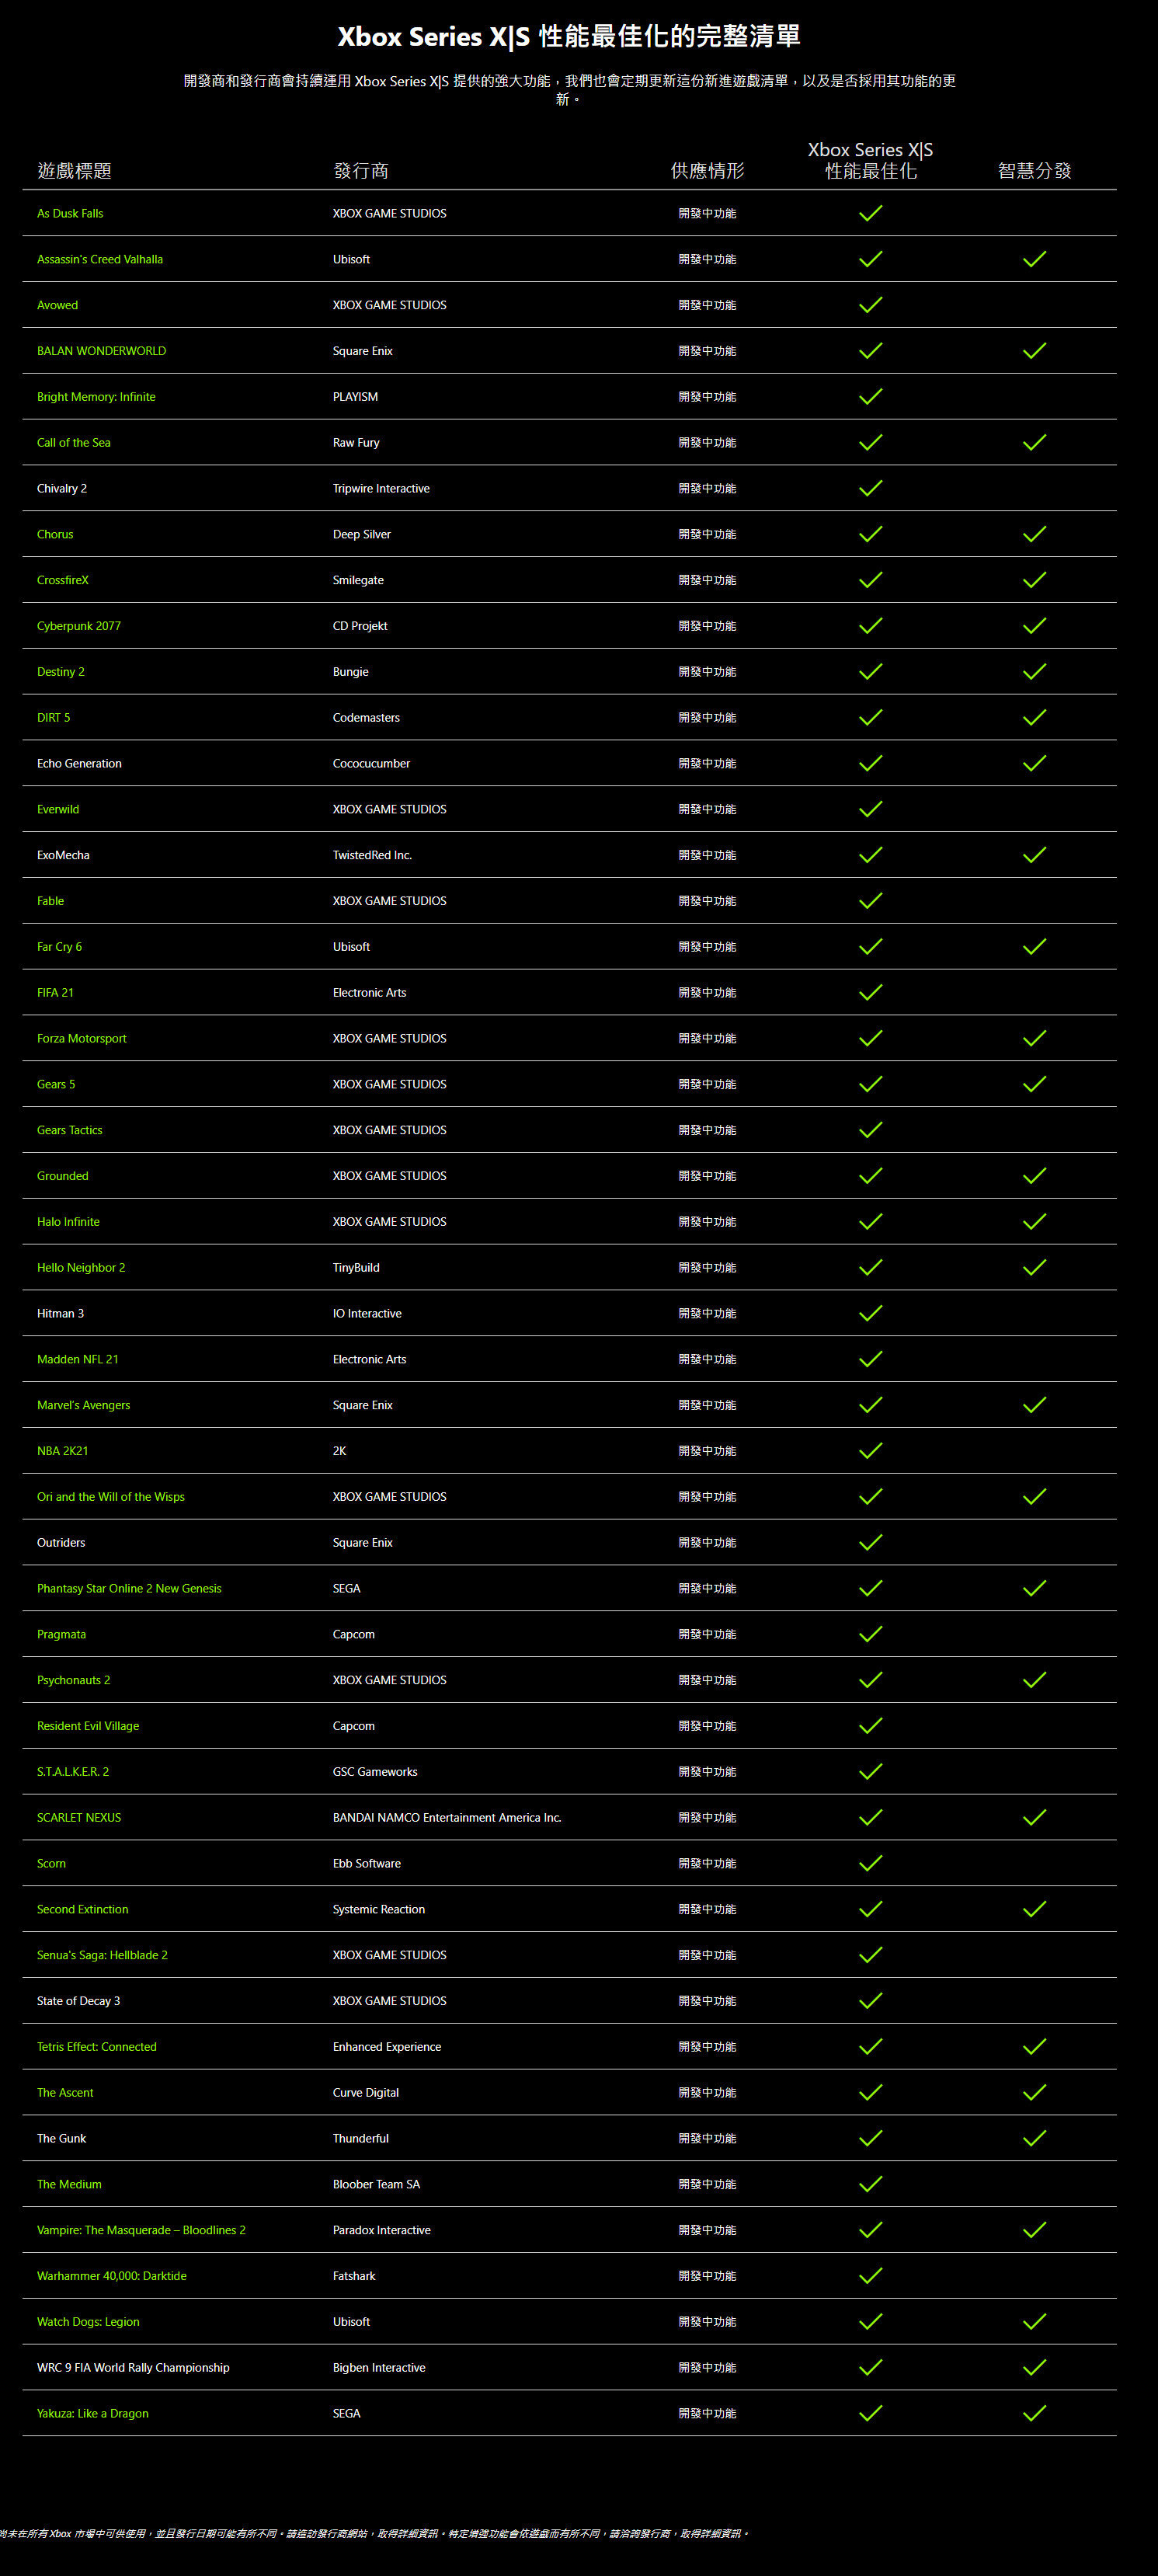The height and width of the screenshot is (2576, 1158).
Task: Click the Assassin's Creed Valhalla link
Action: click(100, 259)
